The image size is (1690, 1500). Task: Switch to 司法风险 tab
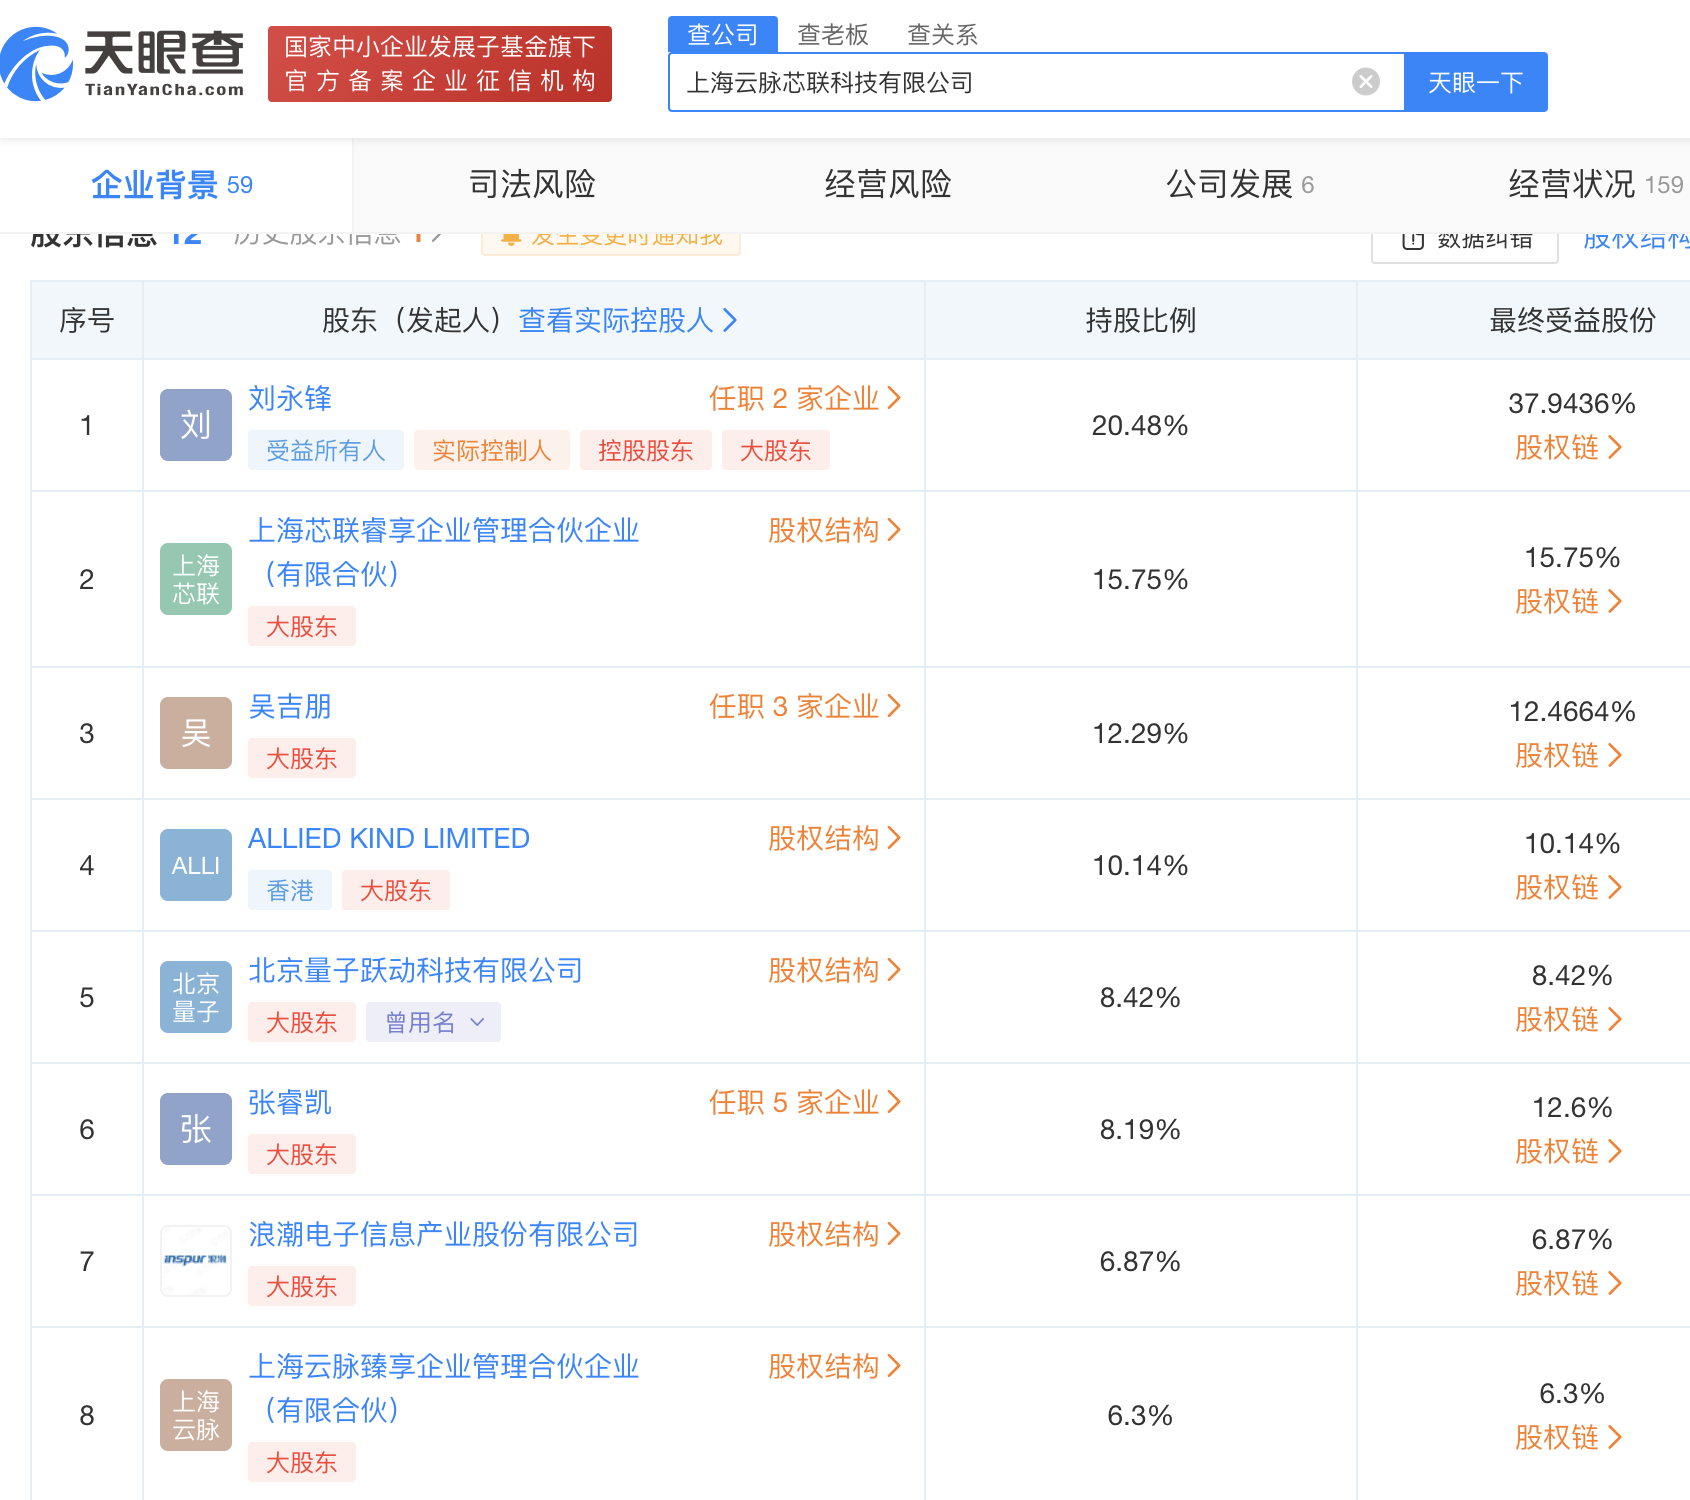tap(532, 184)
